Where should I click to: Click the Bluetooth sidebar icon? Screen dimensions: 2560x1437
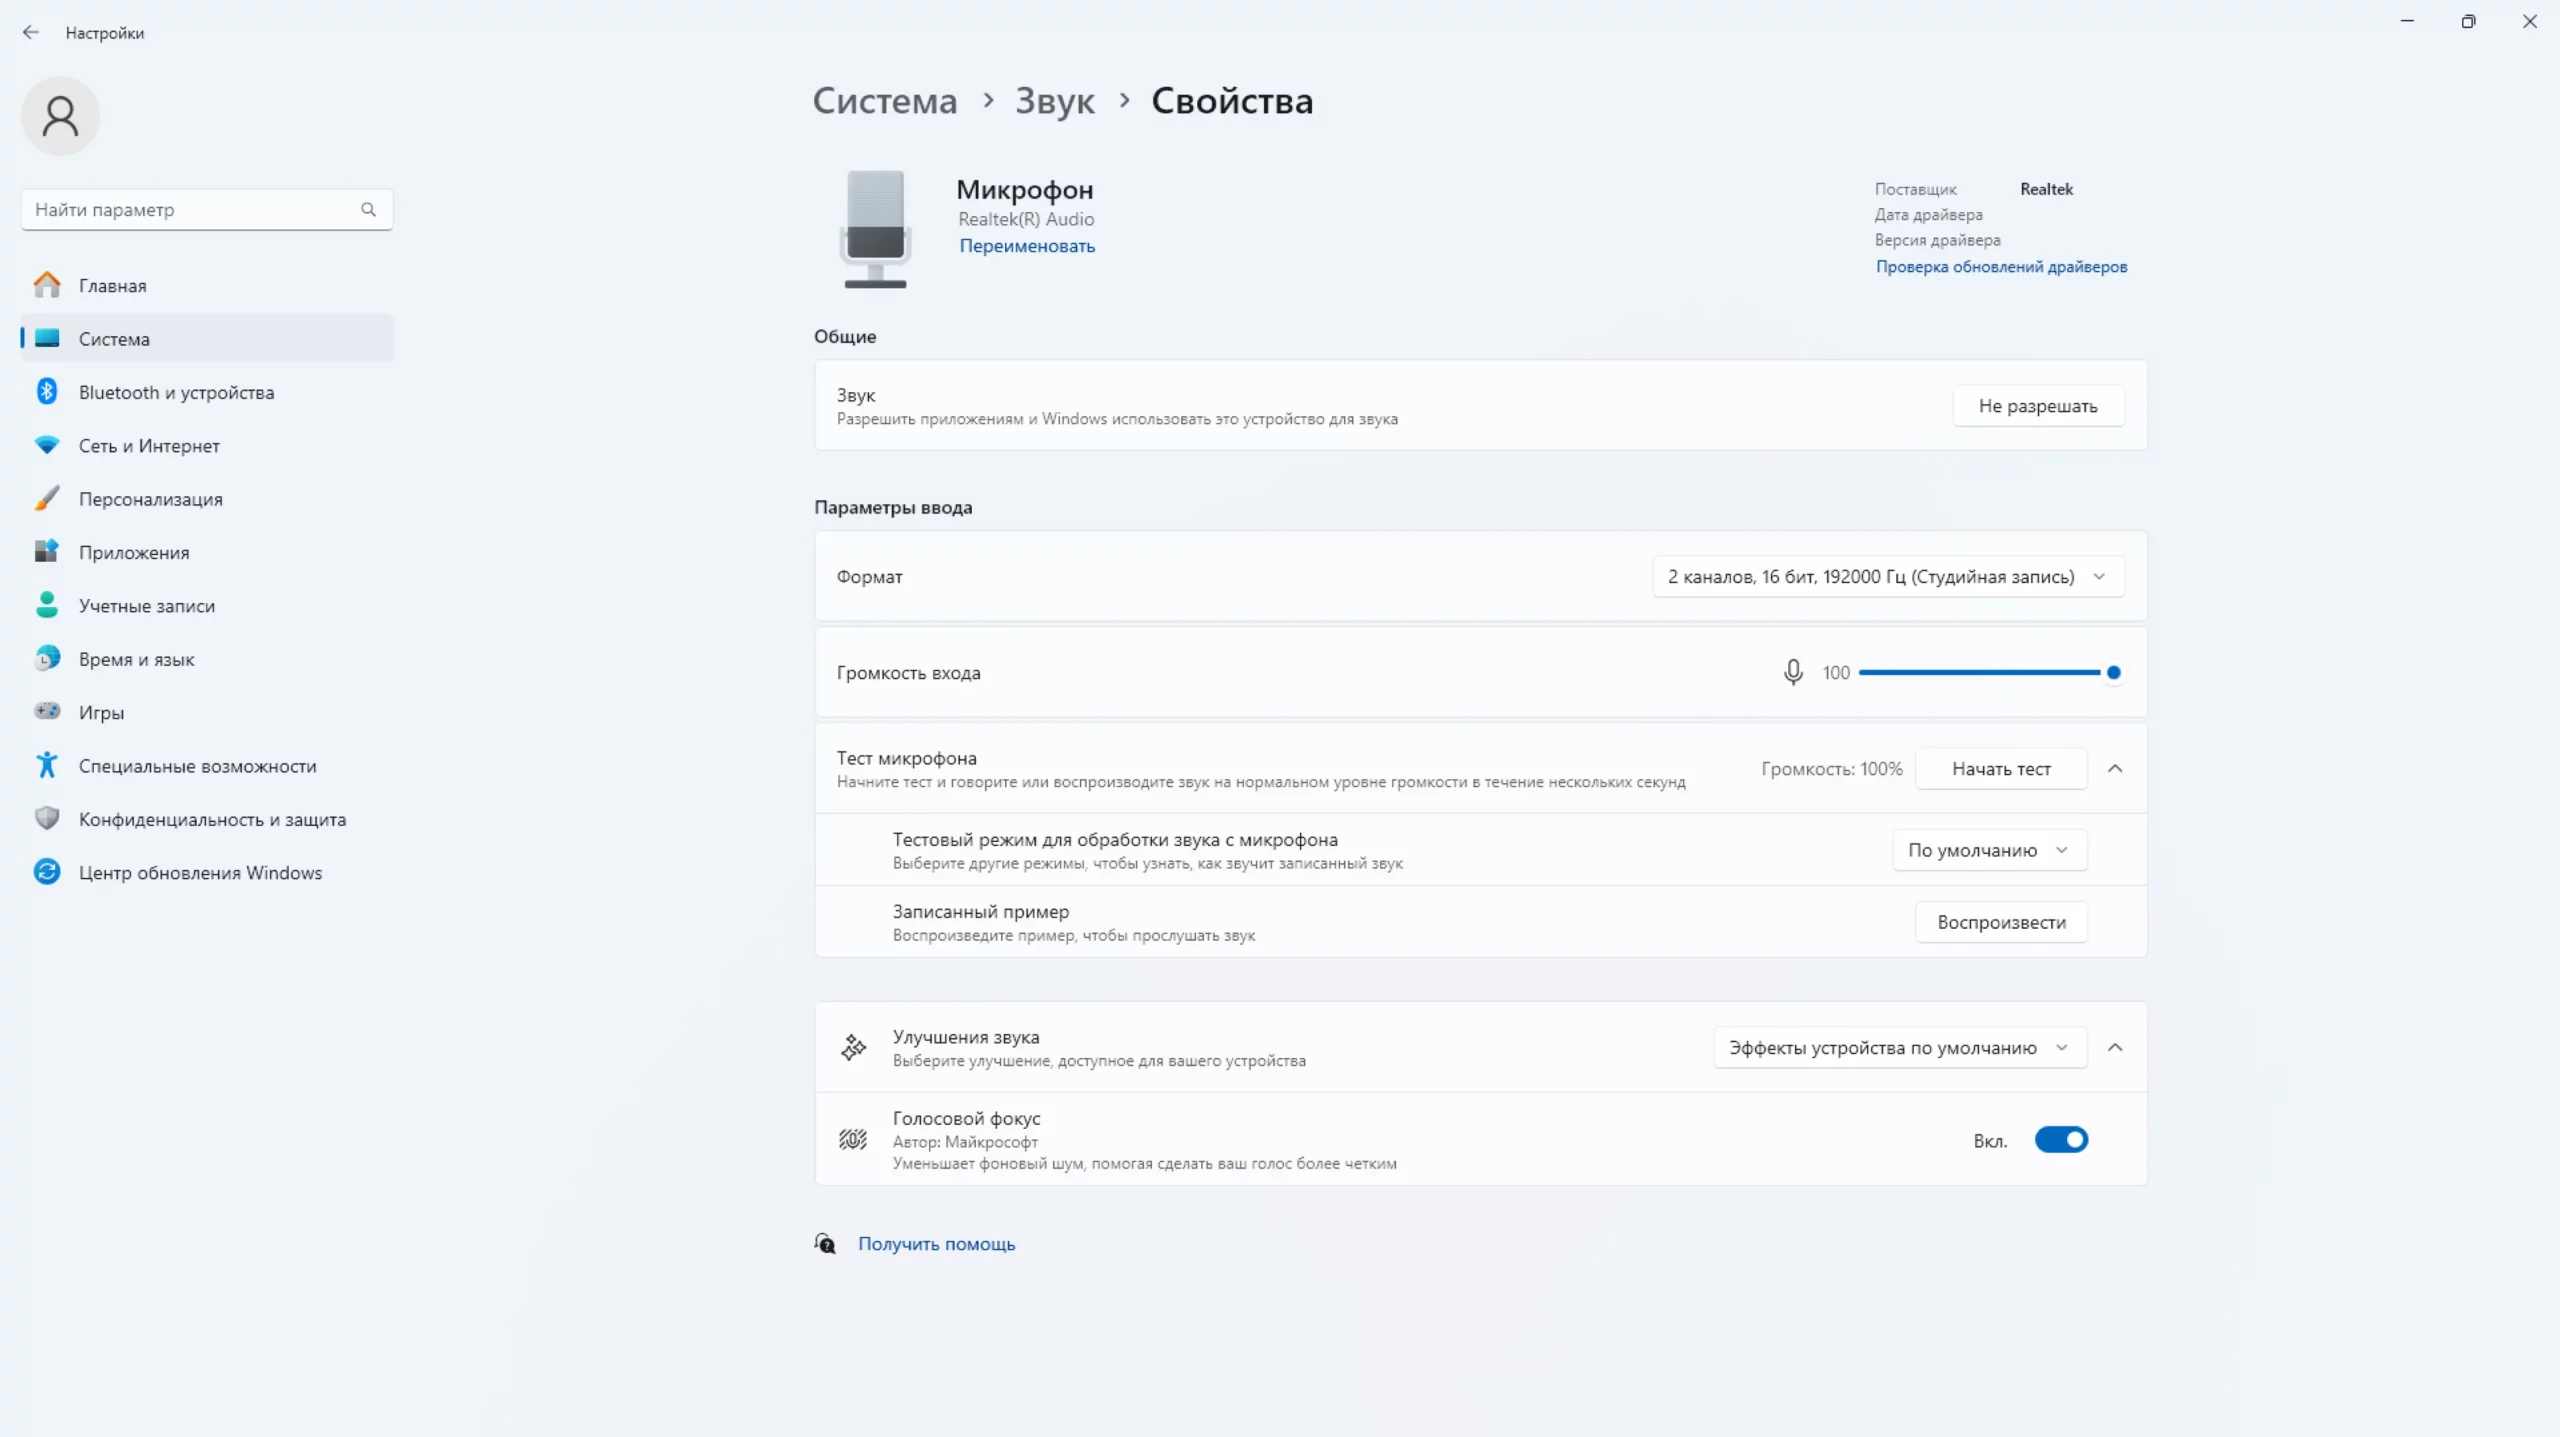[x=47, y=392]
